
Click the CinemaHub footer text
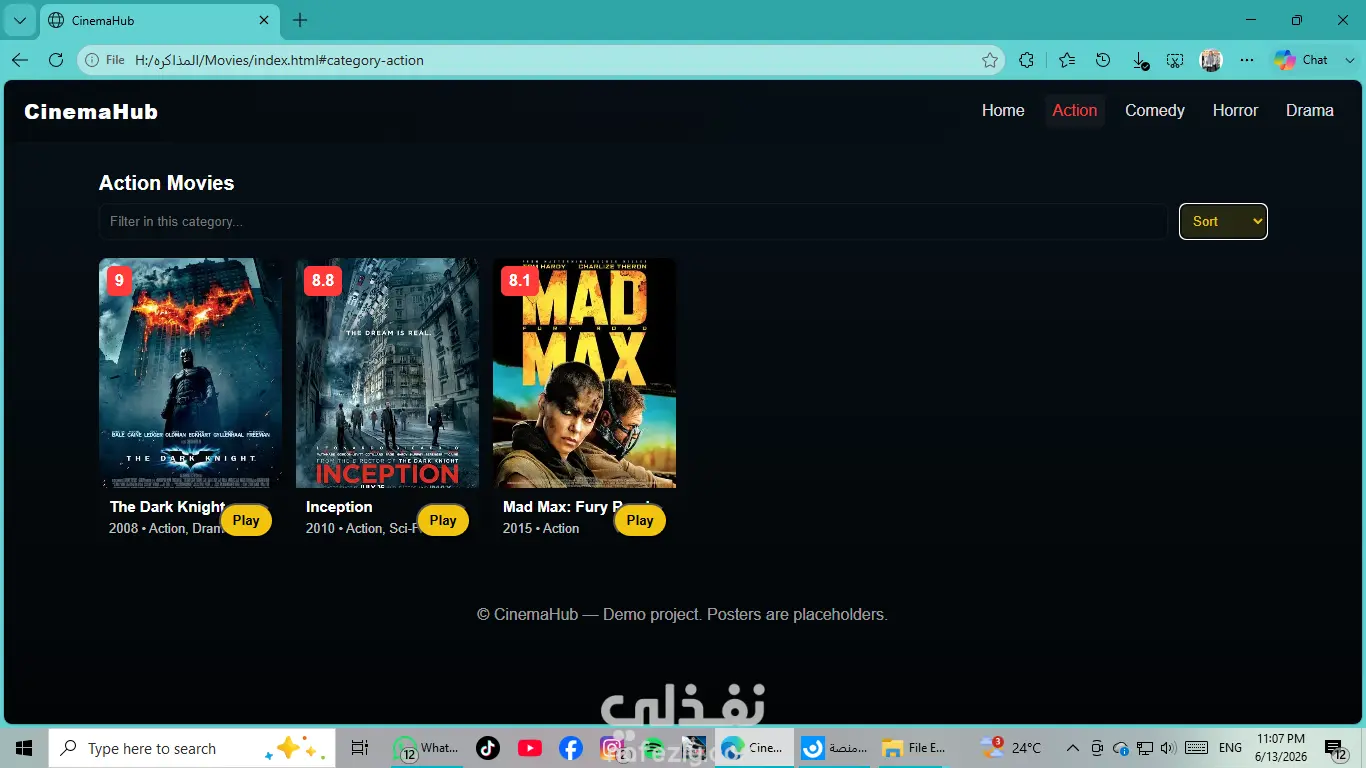(682, 614)
